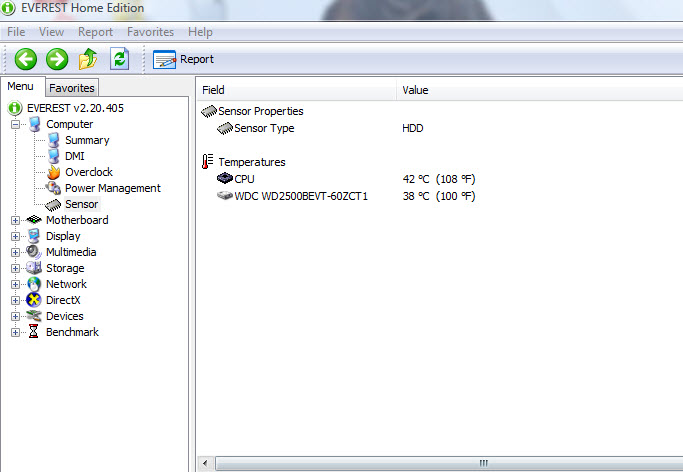This screenshot has height=472, width=683.
Task: Open the Favorites menu in menu bar
Action: 151,32
